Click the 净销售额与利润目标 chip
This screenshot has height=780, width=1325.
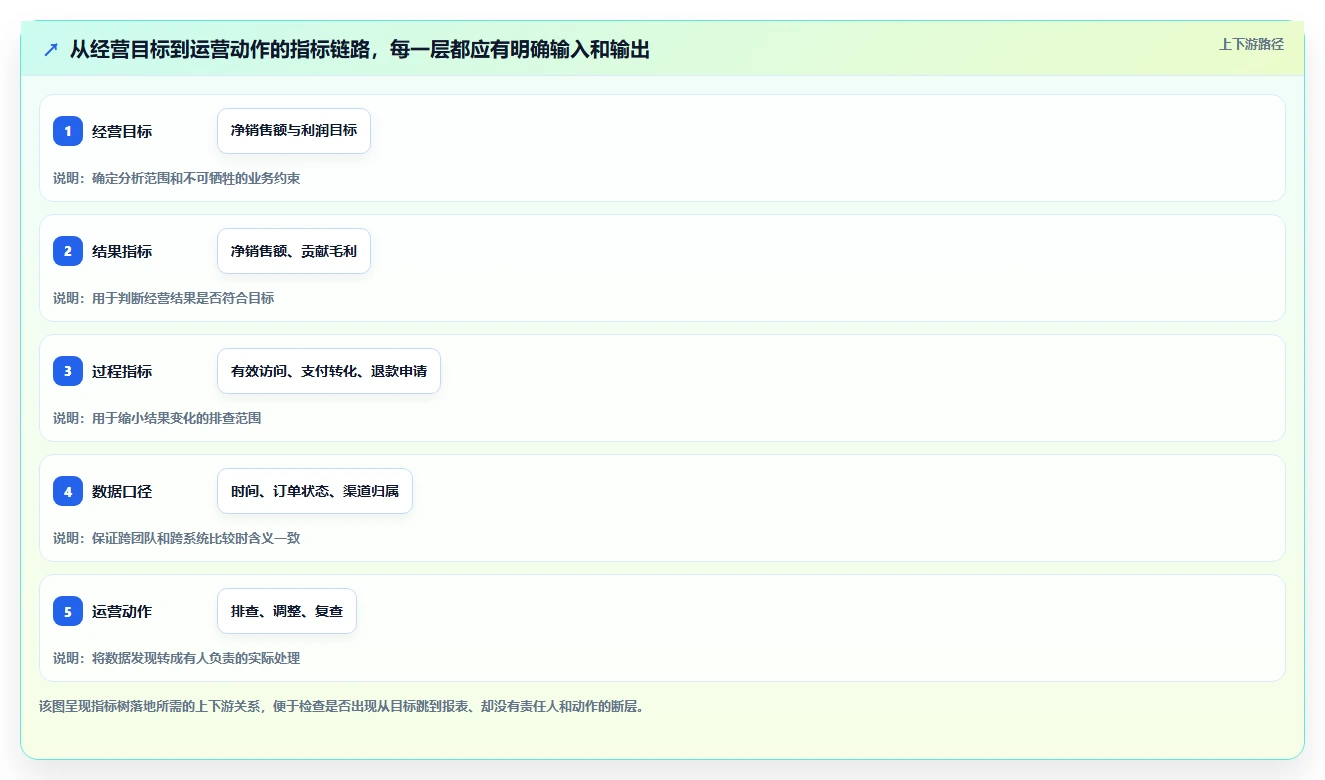click(x=294, y=131)
